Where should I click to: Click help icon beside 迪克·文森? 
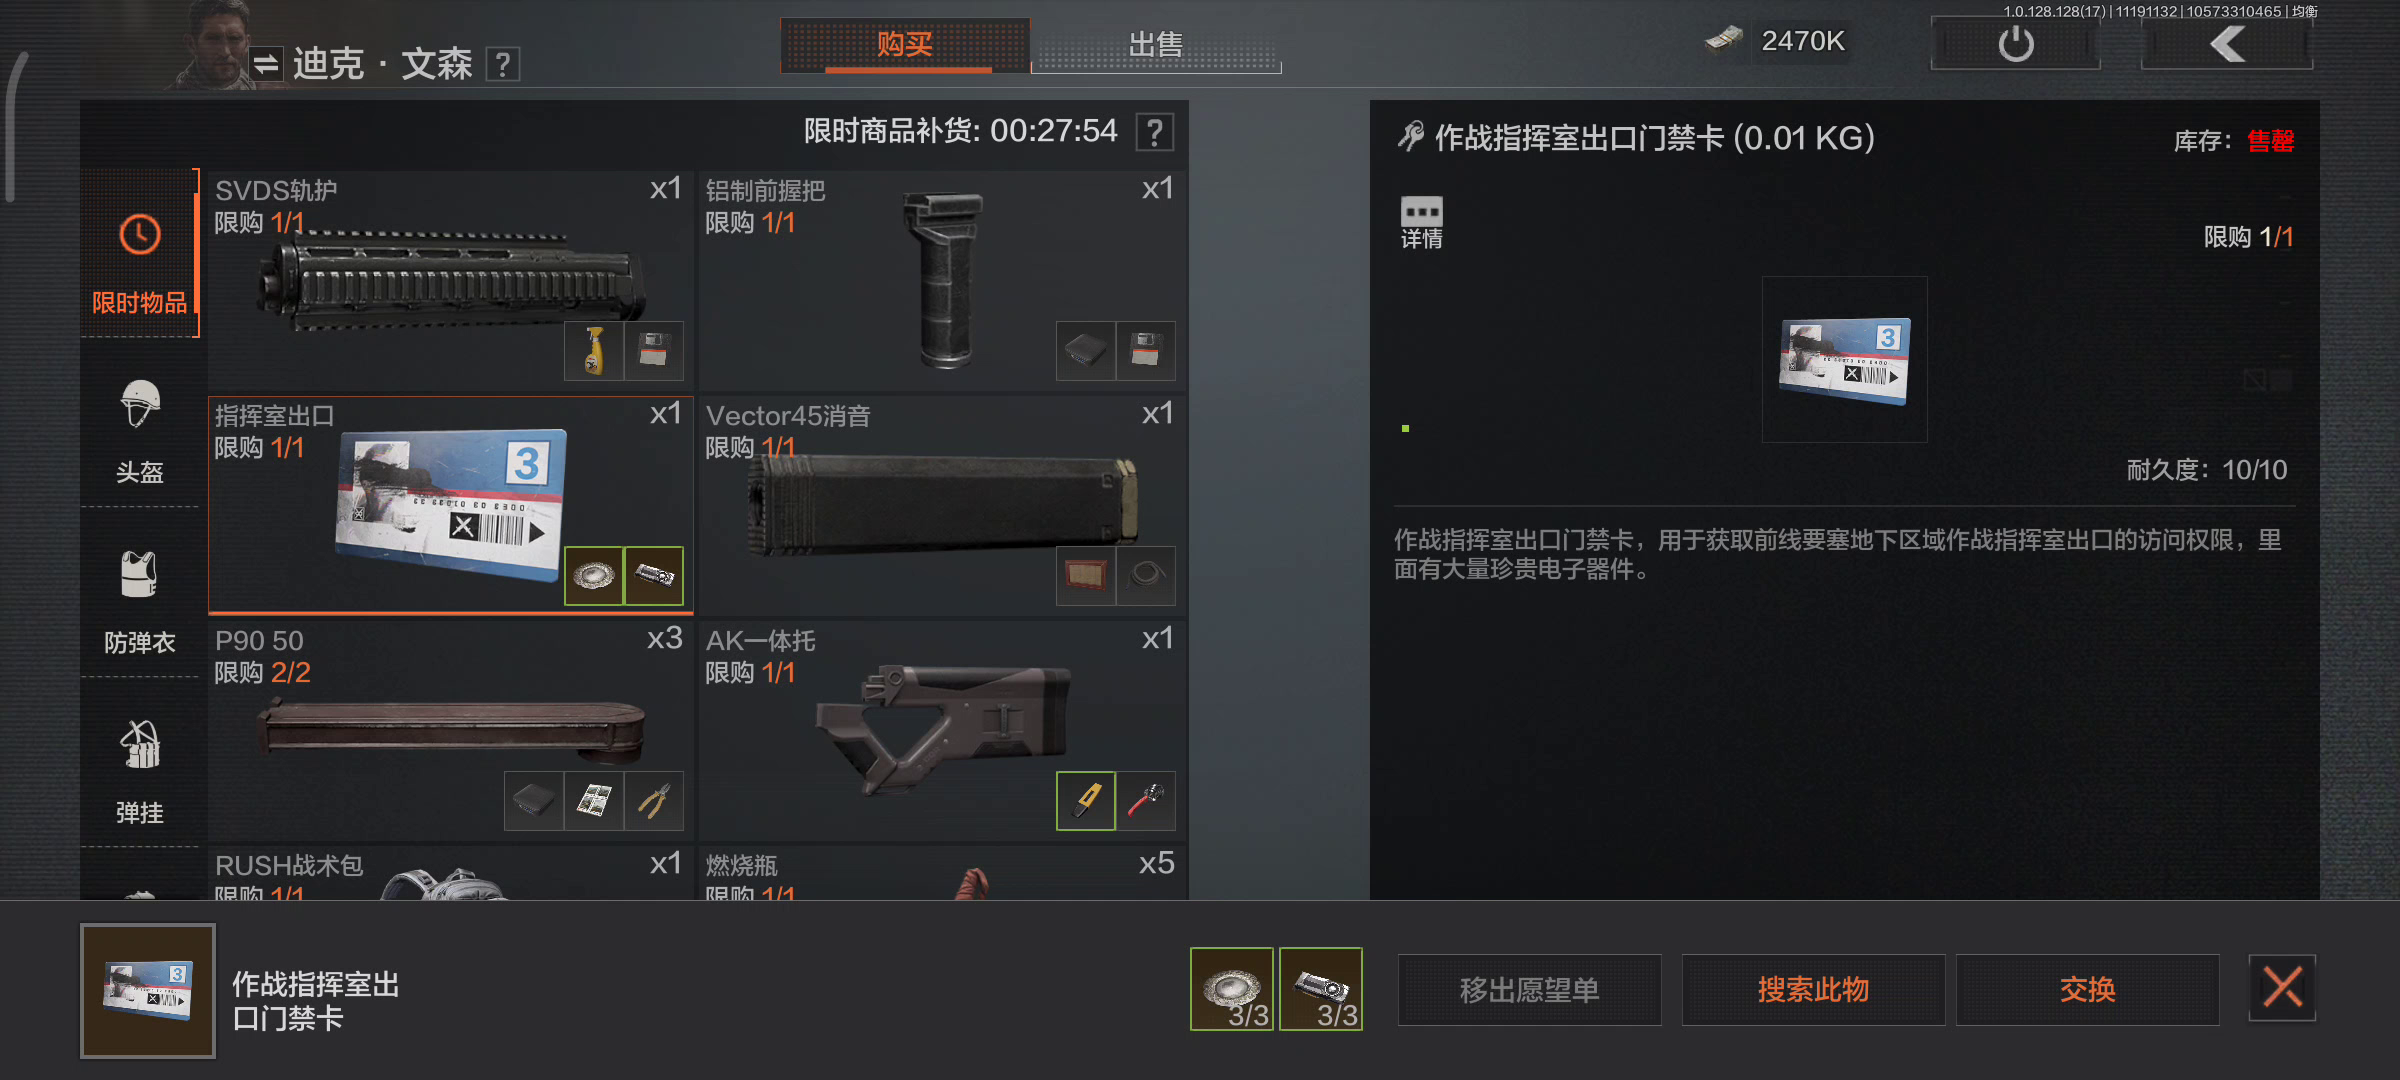(502, 65)
